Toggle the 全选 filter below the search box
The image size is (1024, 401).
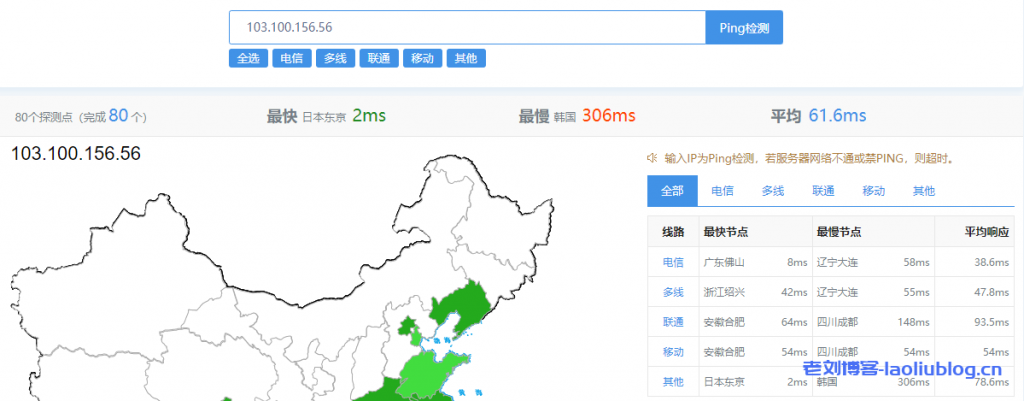[247, 58]
